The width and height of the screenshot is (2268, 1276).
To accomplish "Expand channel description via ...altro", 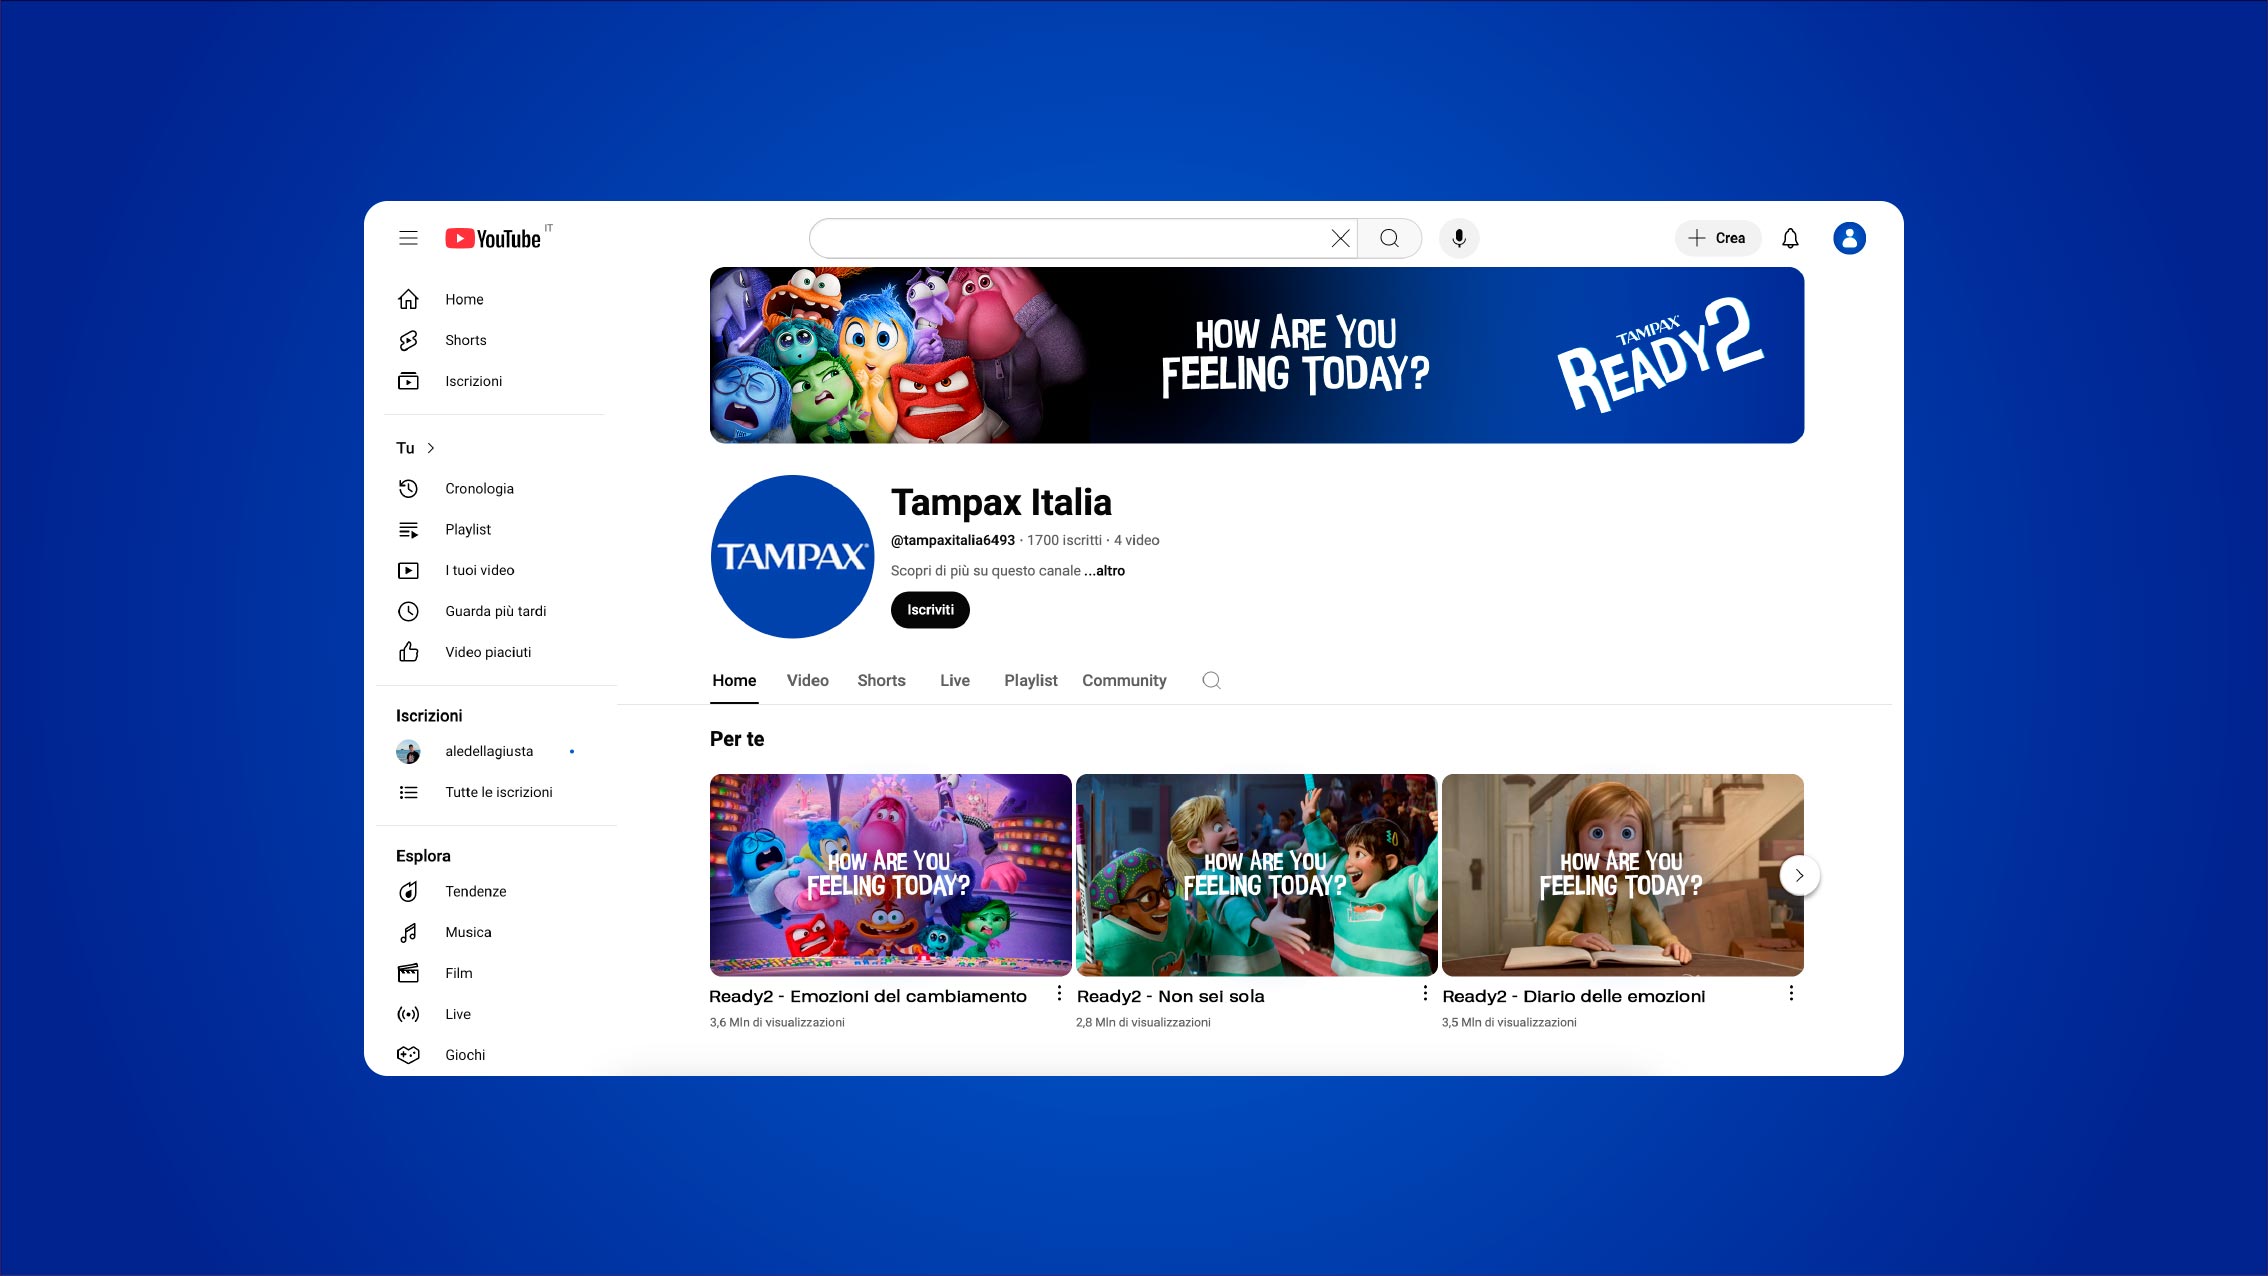I will pos(1105,570).
